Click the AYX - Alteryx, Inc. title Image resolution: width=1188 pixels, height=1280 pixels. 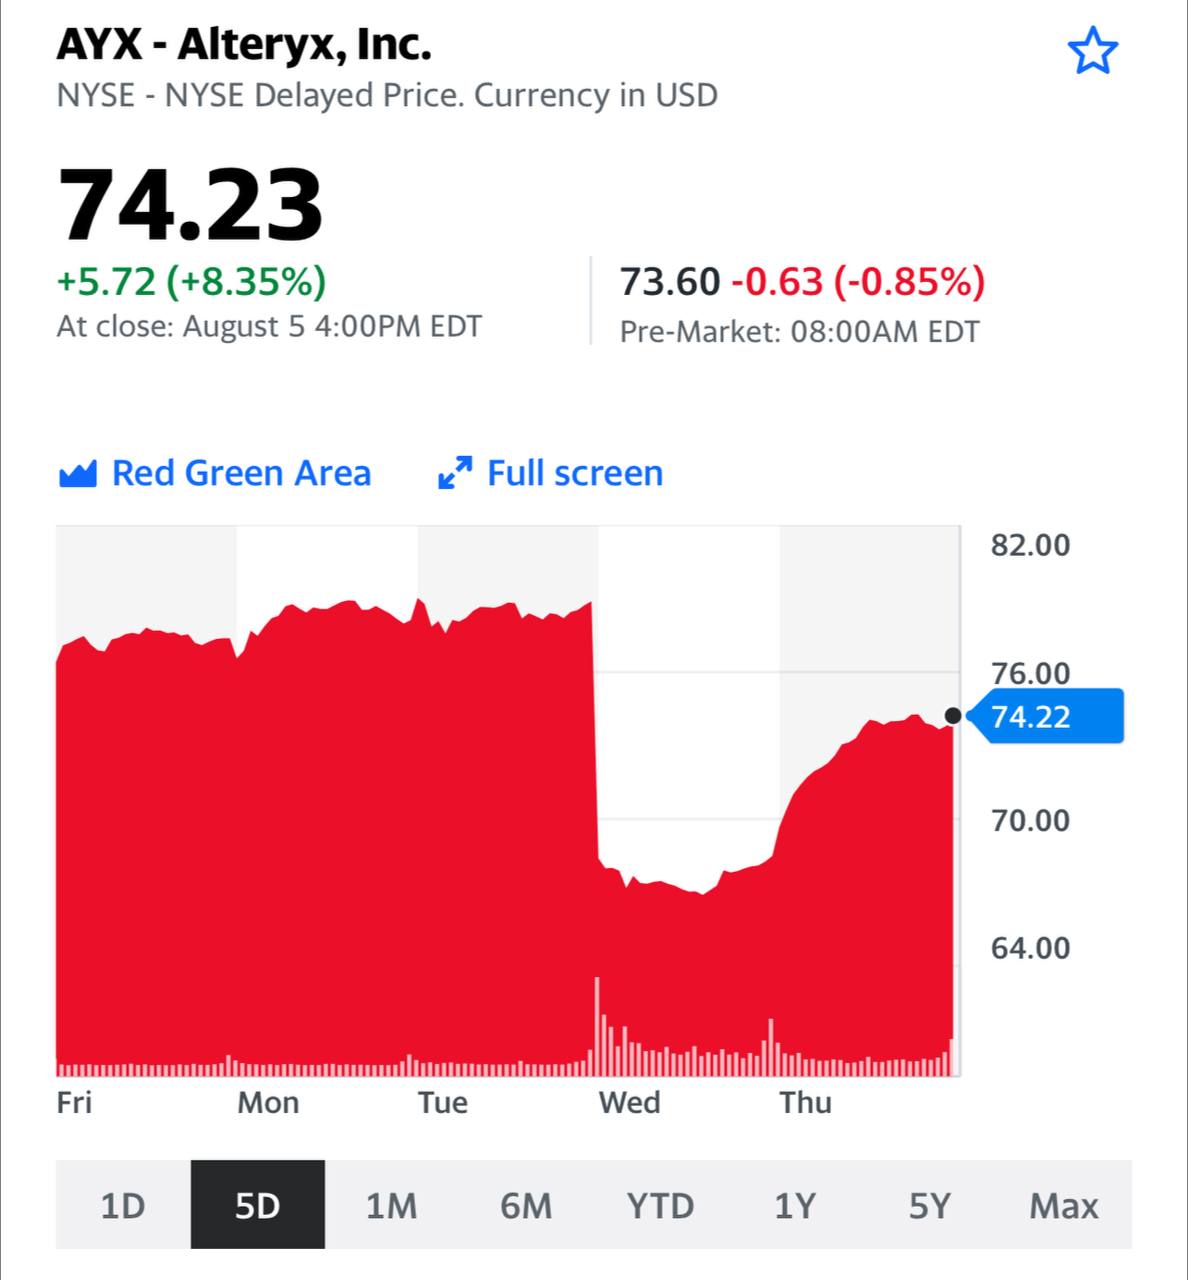coord(245,45)
